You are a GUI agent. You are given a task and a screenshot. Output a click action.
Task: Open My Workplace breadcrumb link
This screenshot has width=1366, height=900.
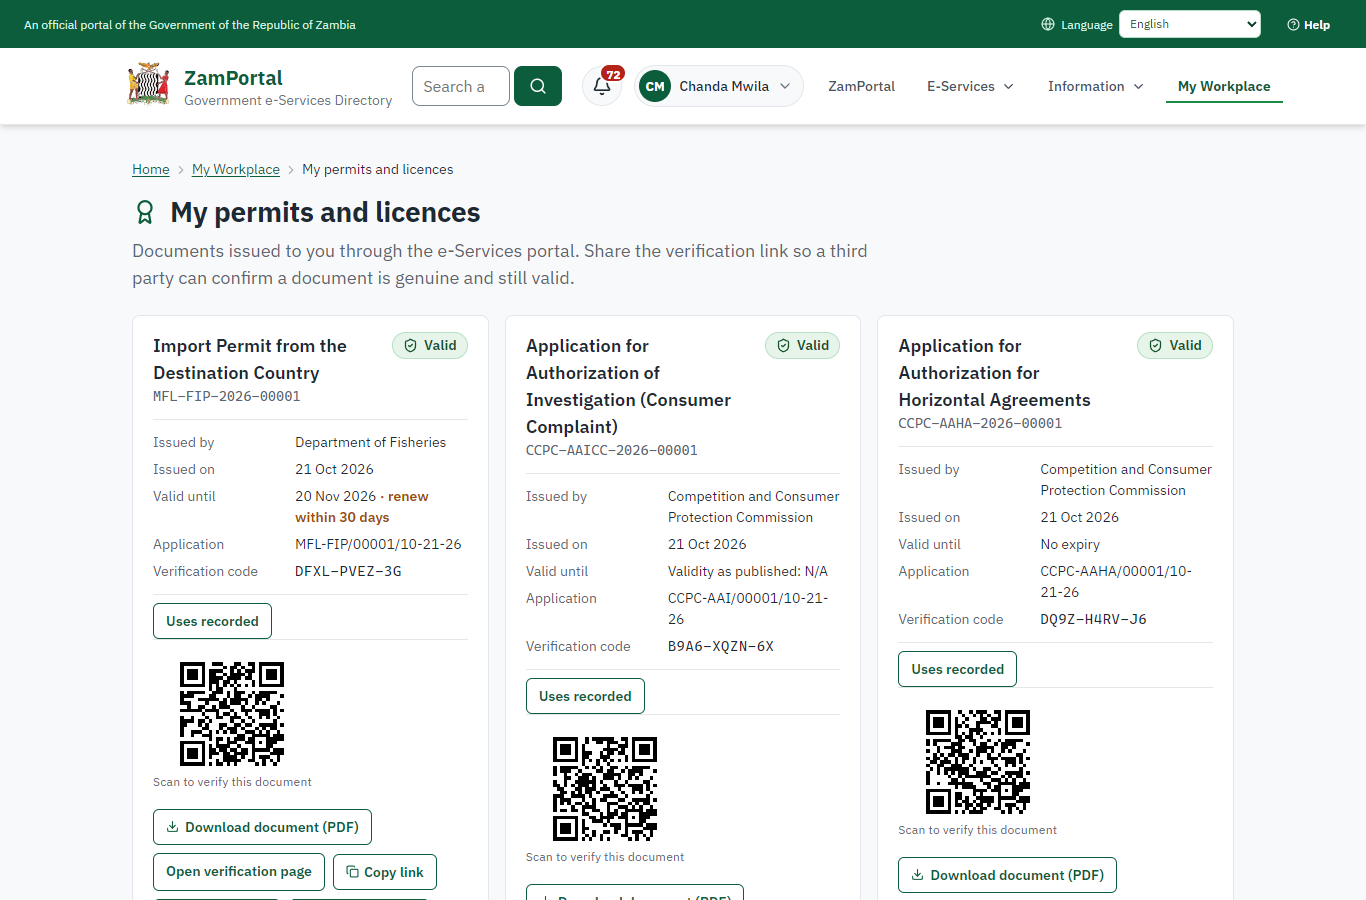click(236, 169)
